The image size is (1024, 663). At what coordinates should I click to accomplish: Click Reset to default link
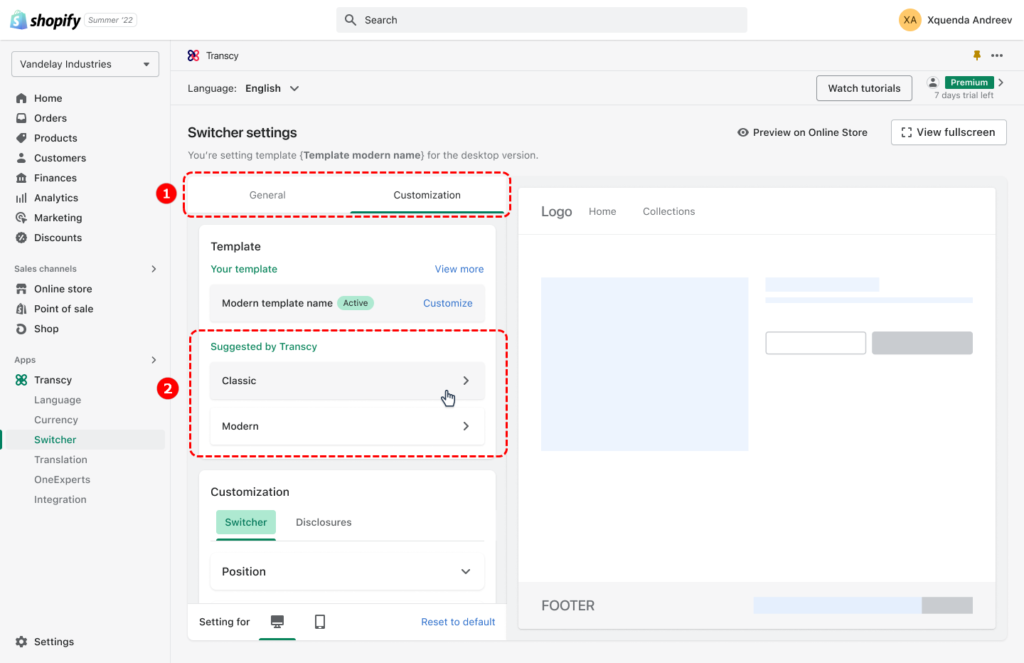[458, 622]
